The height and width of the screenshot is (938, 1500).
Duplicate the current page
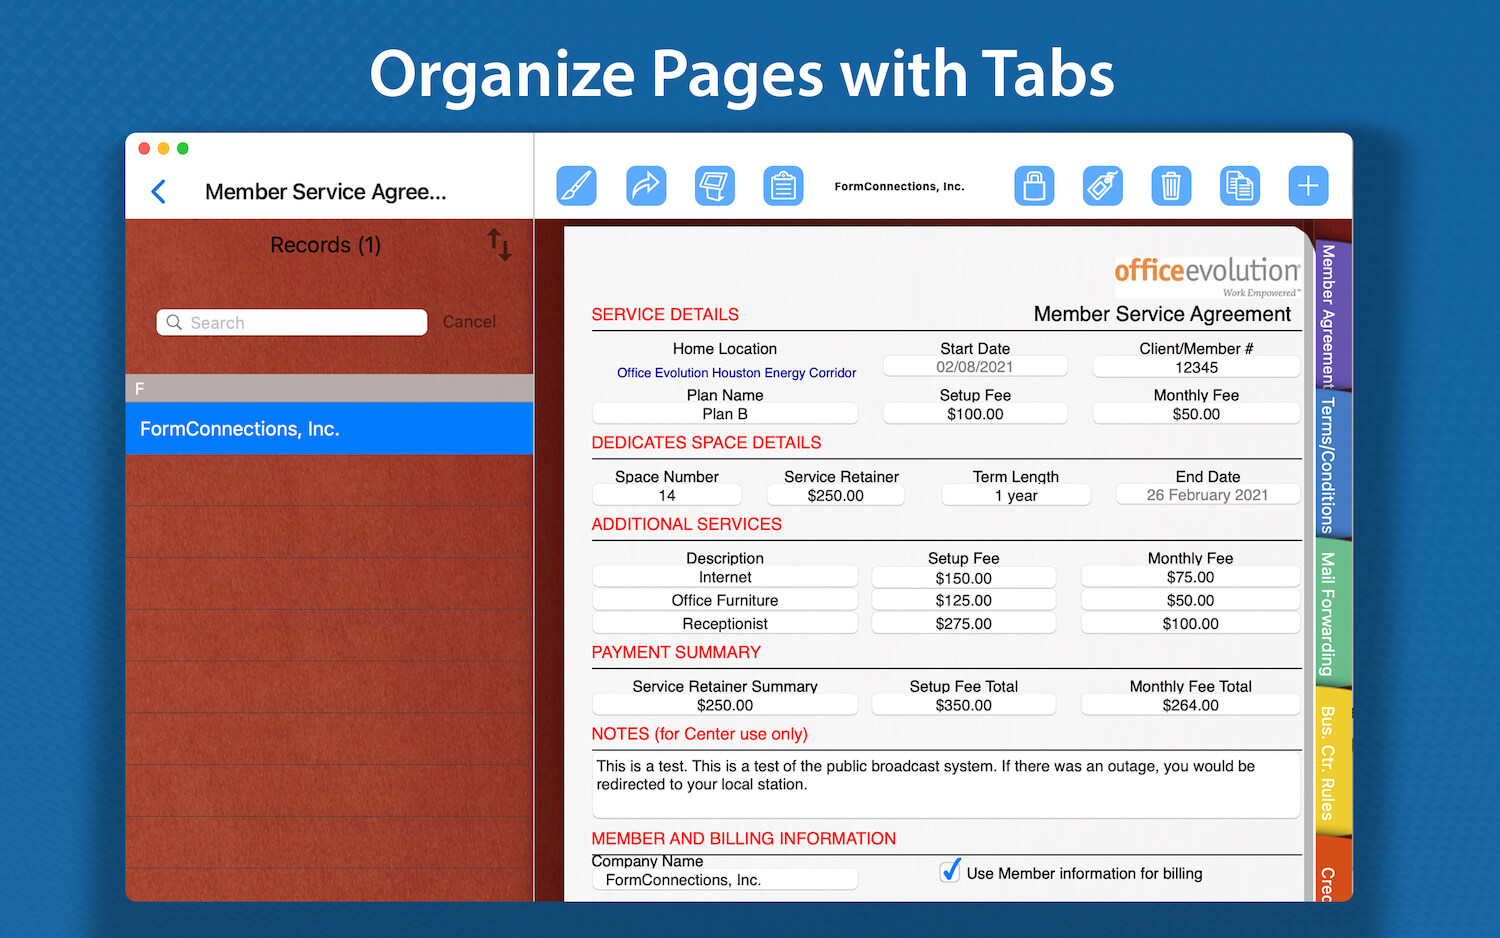click(1240, 185)
